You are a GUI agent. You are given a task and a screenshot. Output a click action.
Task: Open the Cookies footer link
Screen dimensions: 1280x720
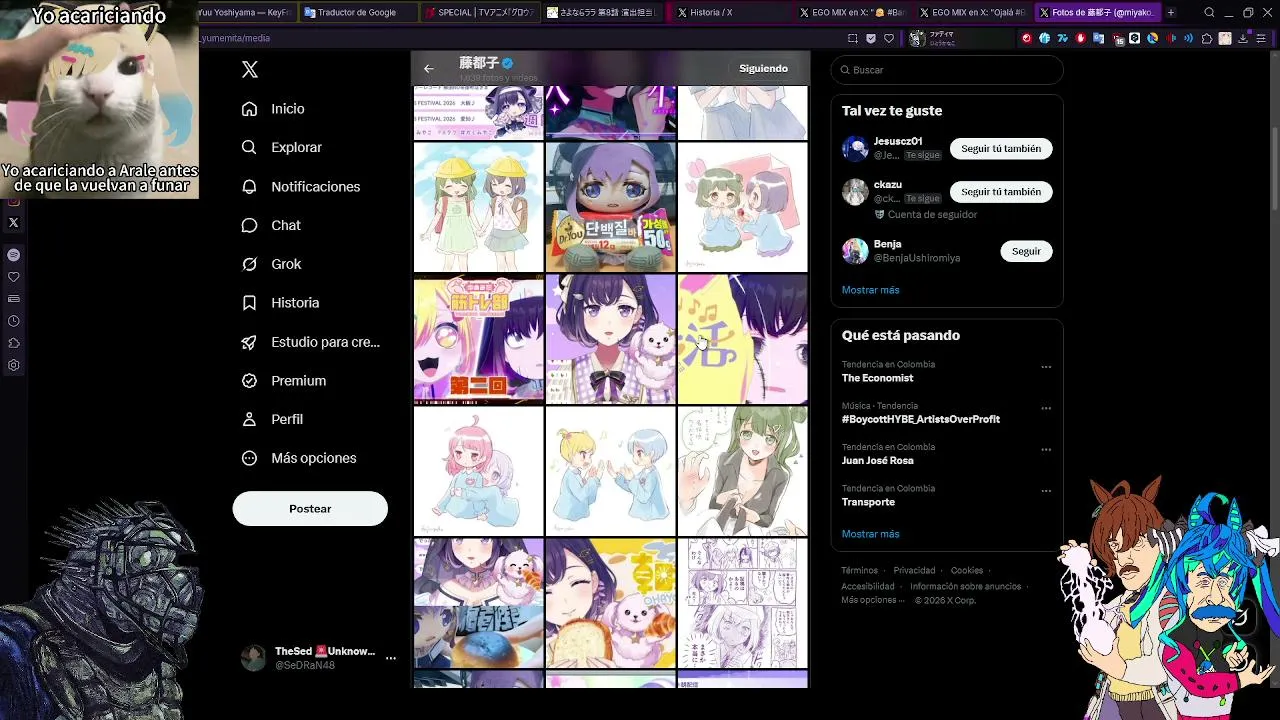pos(967,571)
